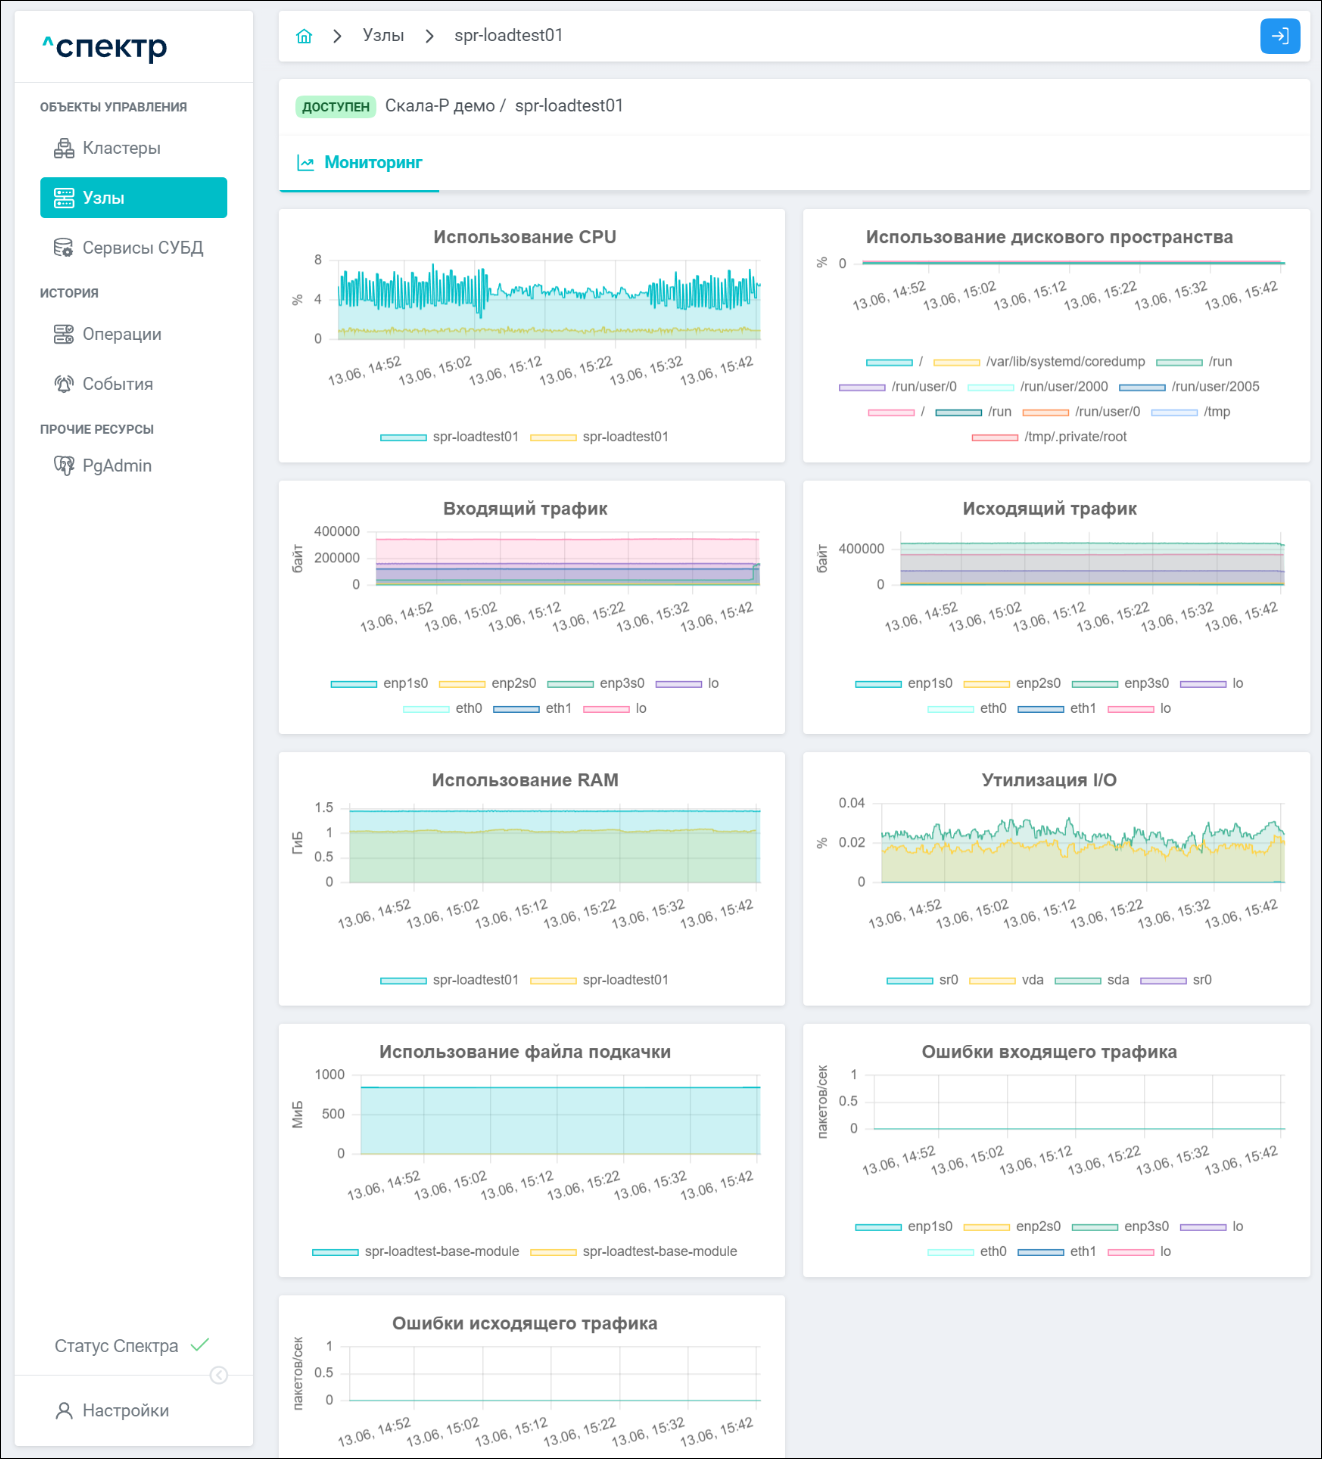This screenshot has height=1460, width=1323.
Task: Open the Узлы breadcrumb link
Action: click(383, 36)
